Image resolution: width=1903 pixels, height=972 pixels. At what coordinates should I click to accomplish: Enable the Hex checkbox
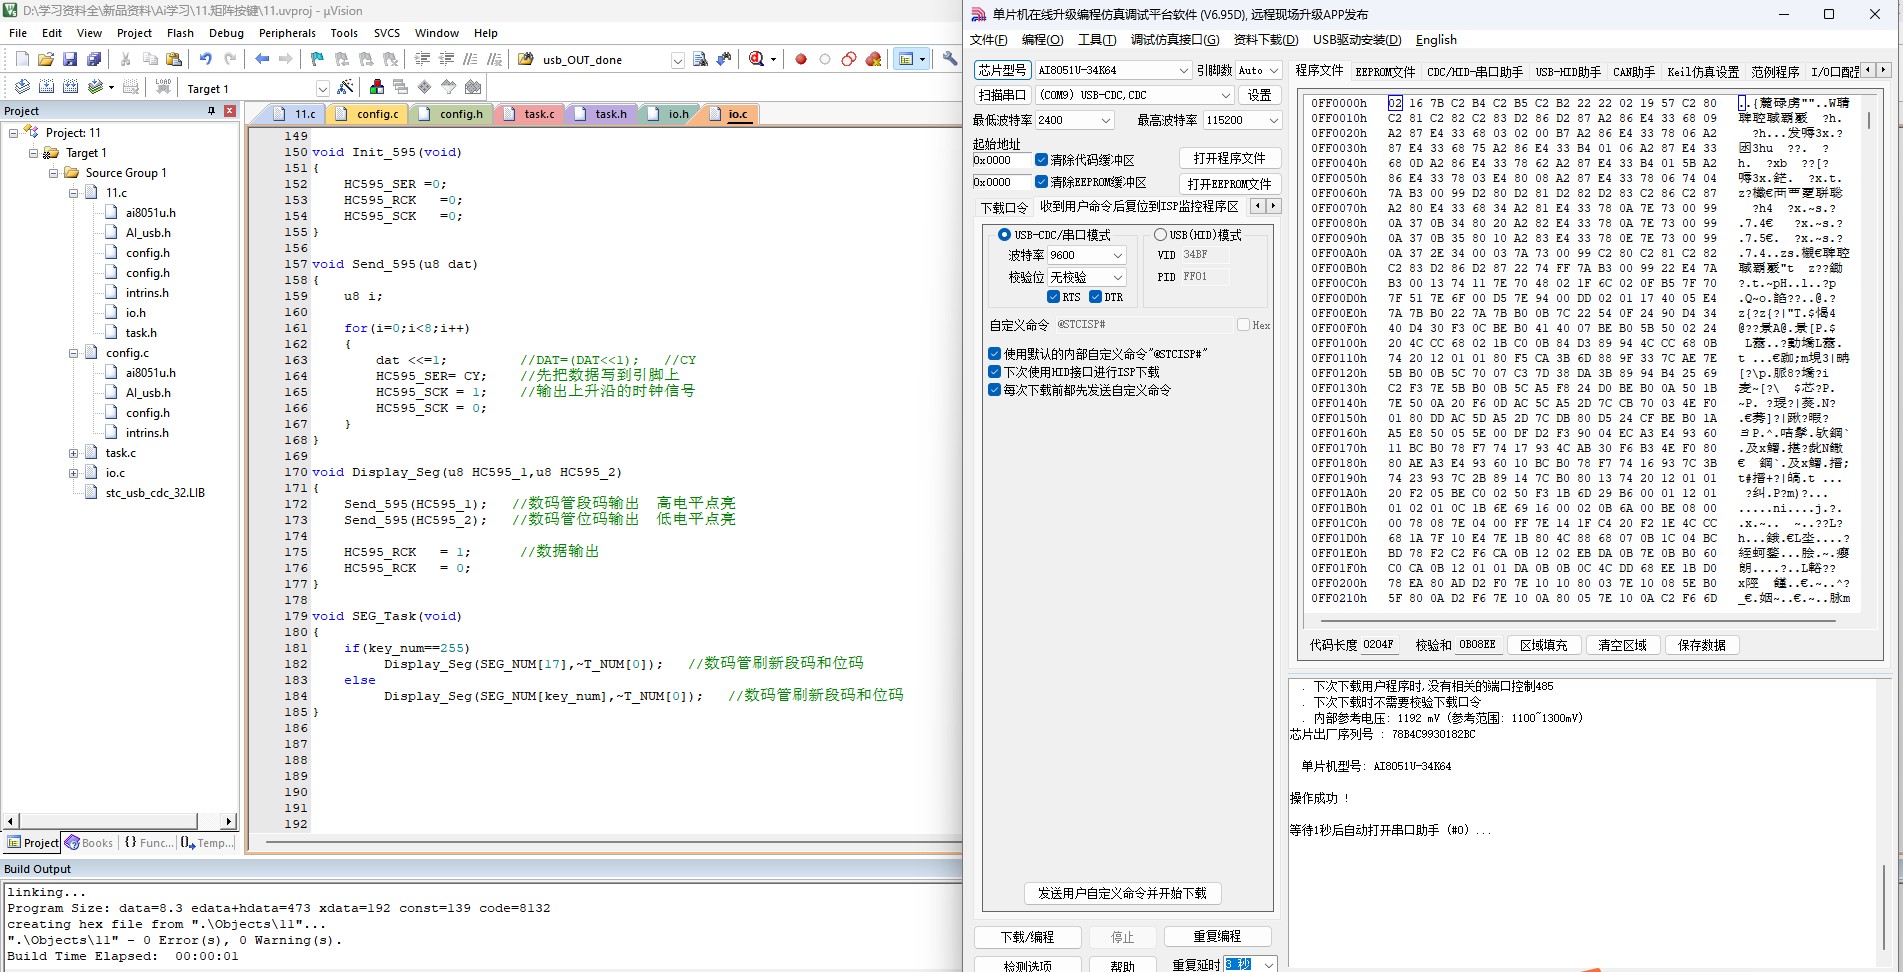point(1243,325)
